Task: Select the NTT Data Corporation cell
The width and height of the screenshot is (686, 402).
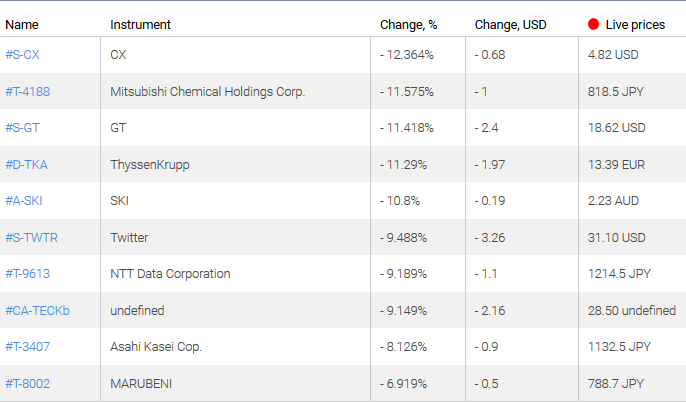Action: (x=170, y=273)
